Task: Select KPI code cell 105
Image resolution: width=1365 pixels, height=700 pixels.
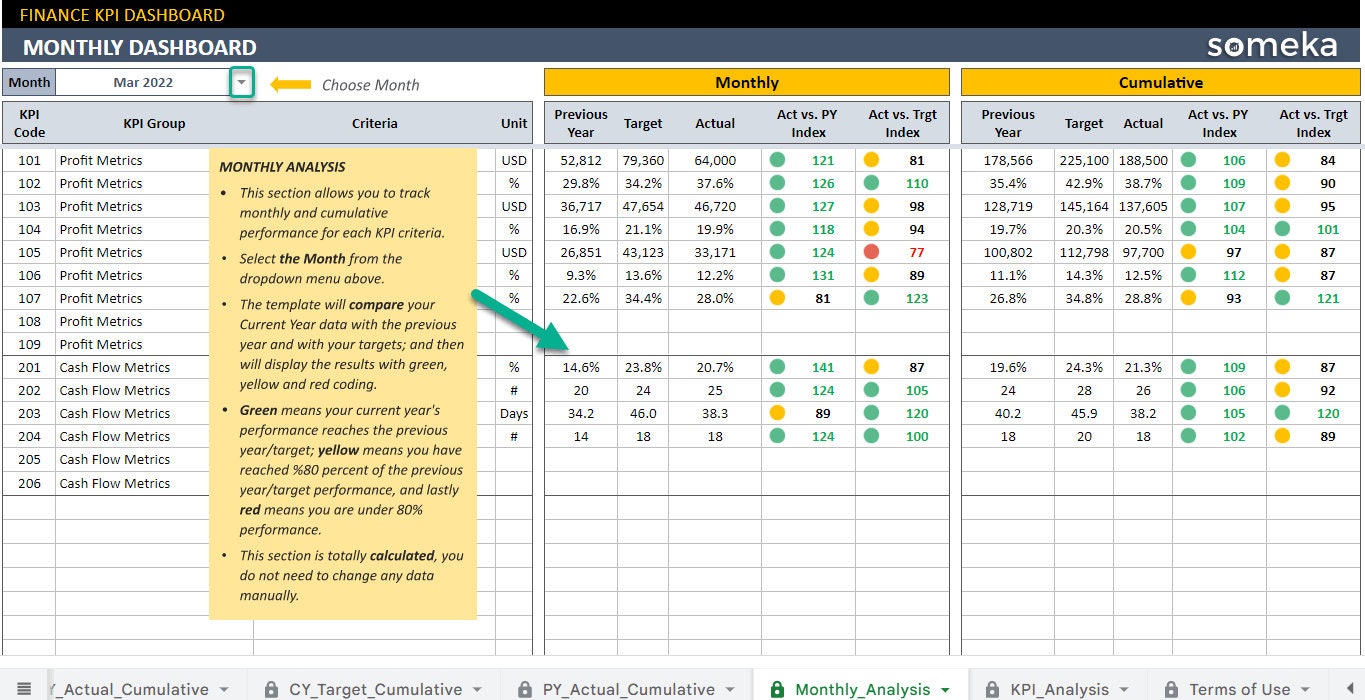Action: (x=29, y=252)
